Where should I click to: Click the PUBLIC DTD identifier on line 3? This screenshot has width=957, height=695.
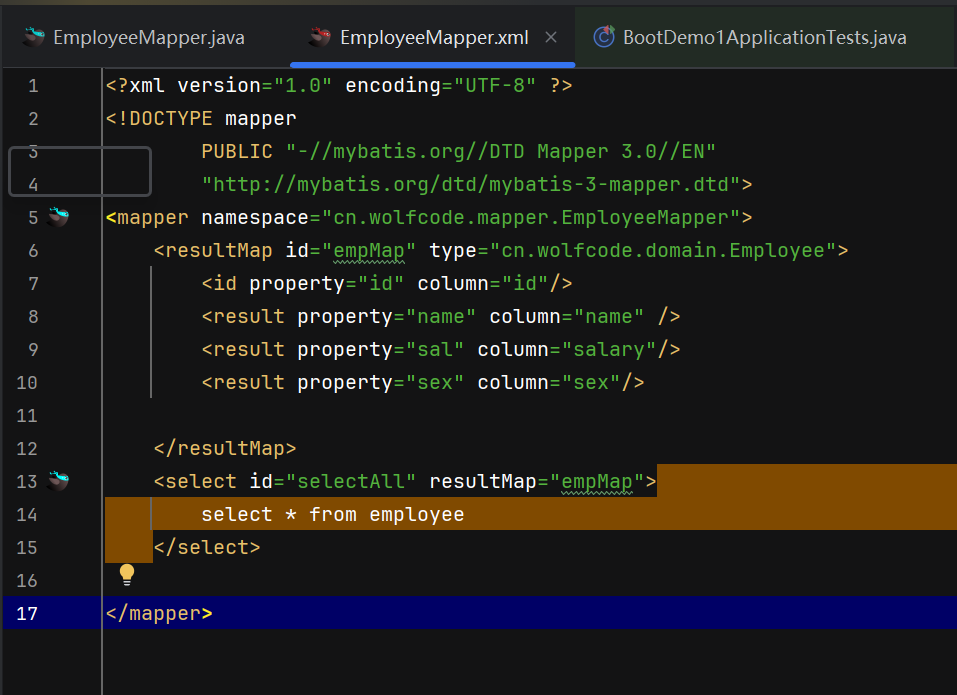click(x=500, y=151)
